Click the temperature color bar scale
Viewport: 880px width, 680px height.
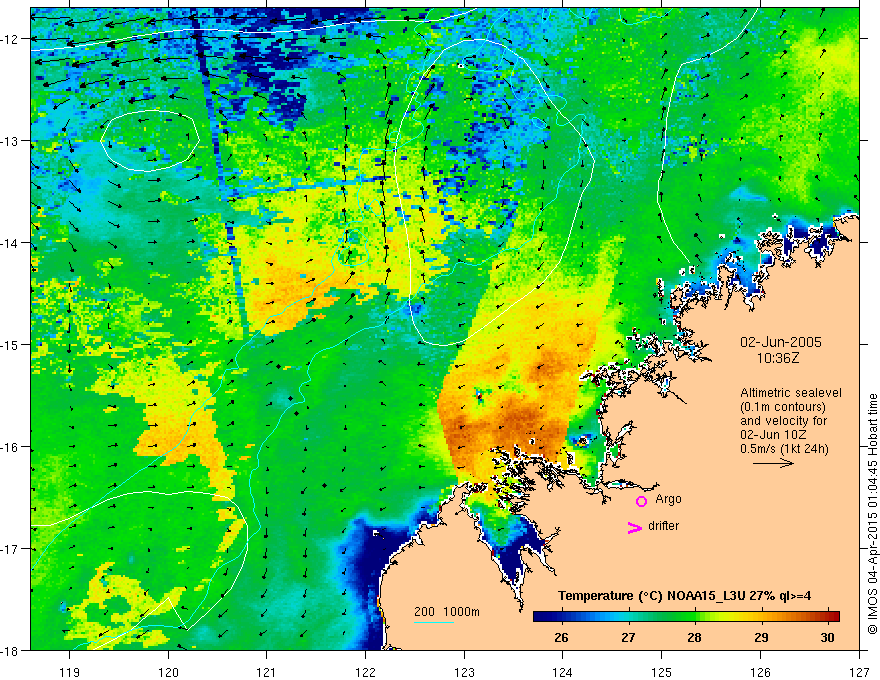[686, 616]
